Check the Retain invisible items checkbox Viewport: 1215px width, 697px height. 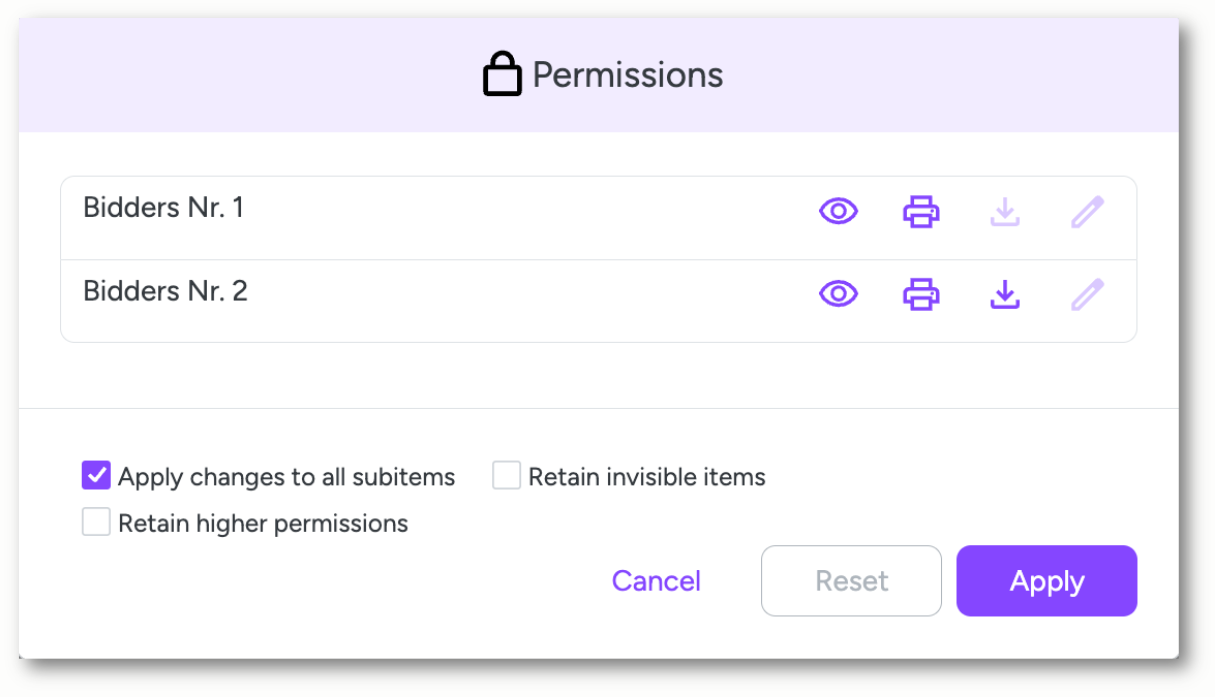[x=507, y=476]
